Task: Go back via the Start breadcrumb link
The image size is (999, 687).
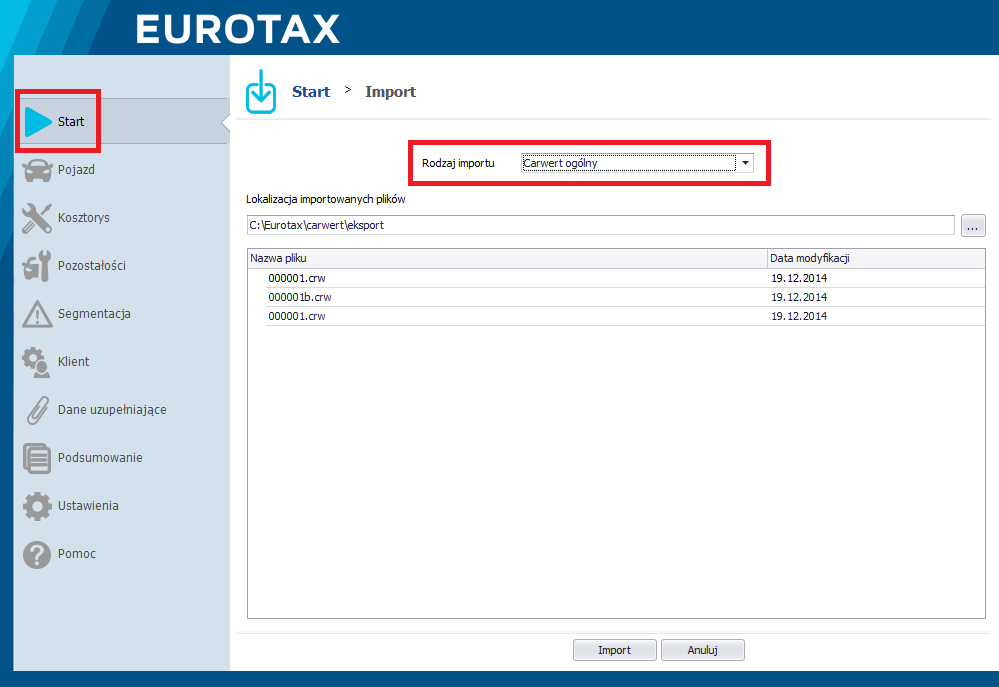Action: [311, 92]
